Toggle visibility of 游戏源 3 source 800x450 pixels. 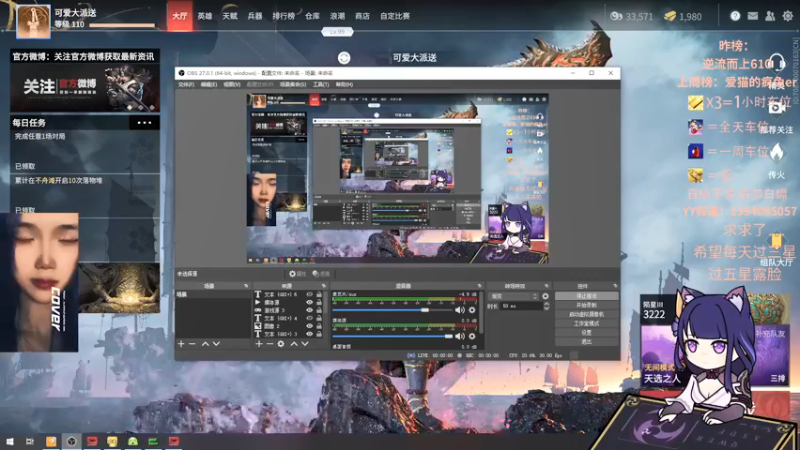309,310
